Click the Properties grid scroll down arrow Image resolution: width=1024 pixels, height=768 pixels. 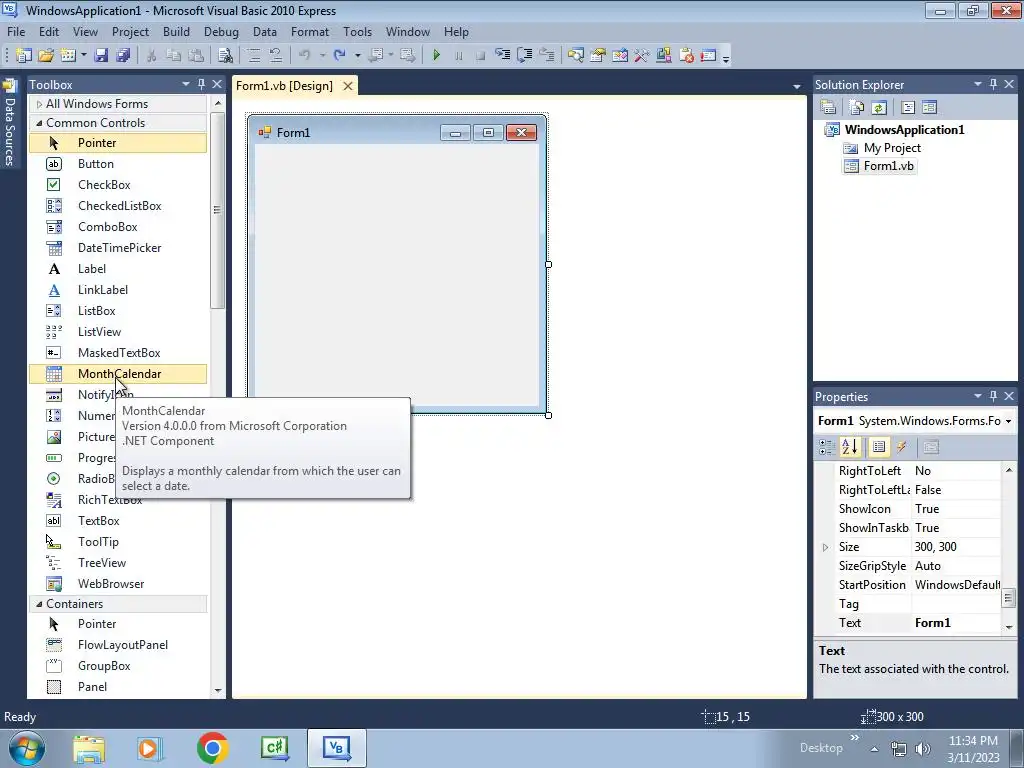click(x=1008, y=626)
